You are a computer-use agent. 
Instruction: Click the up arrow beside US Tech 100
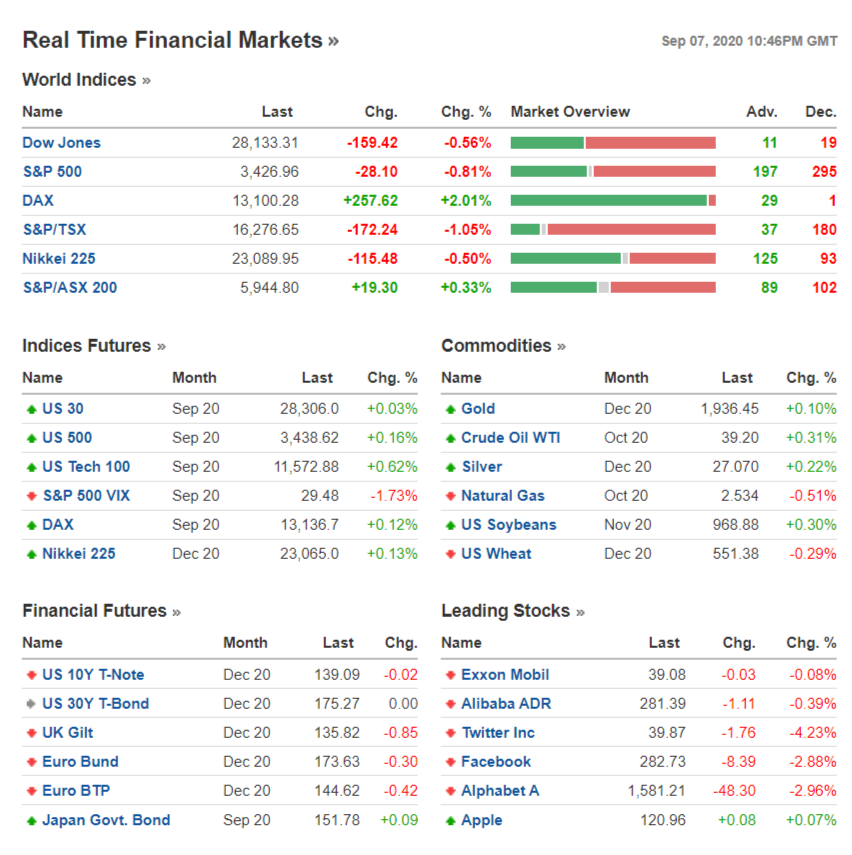tap(32, 467)
